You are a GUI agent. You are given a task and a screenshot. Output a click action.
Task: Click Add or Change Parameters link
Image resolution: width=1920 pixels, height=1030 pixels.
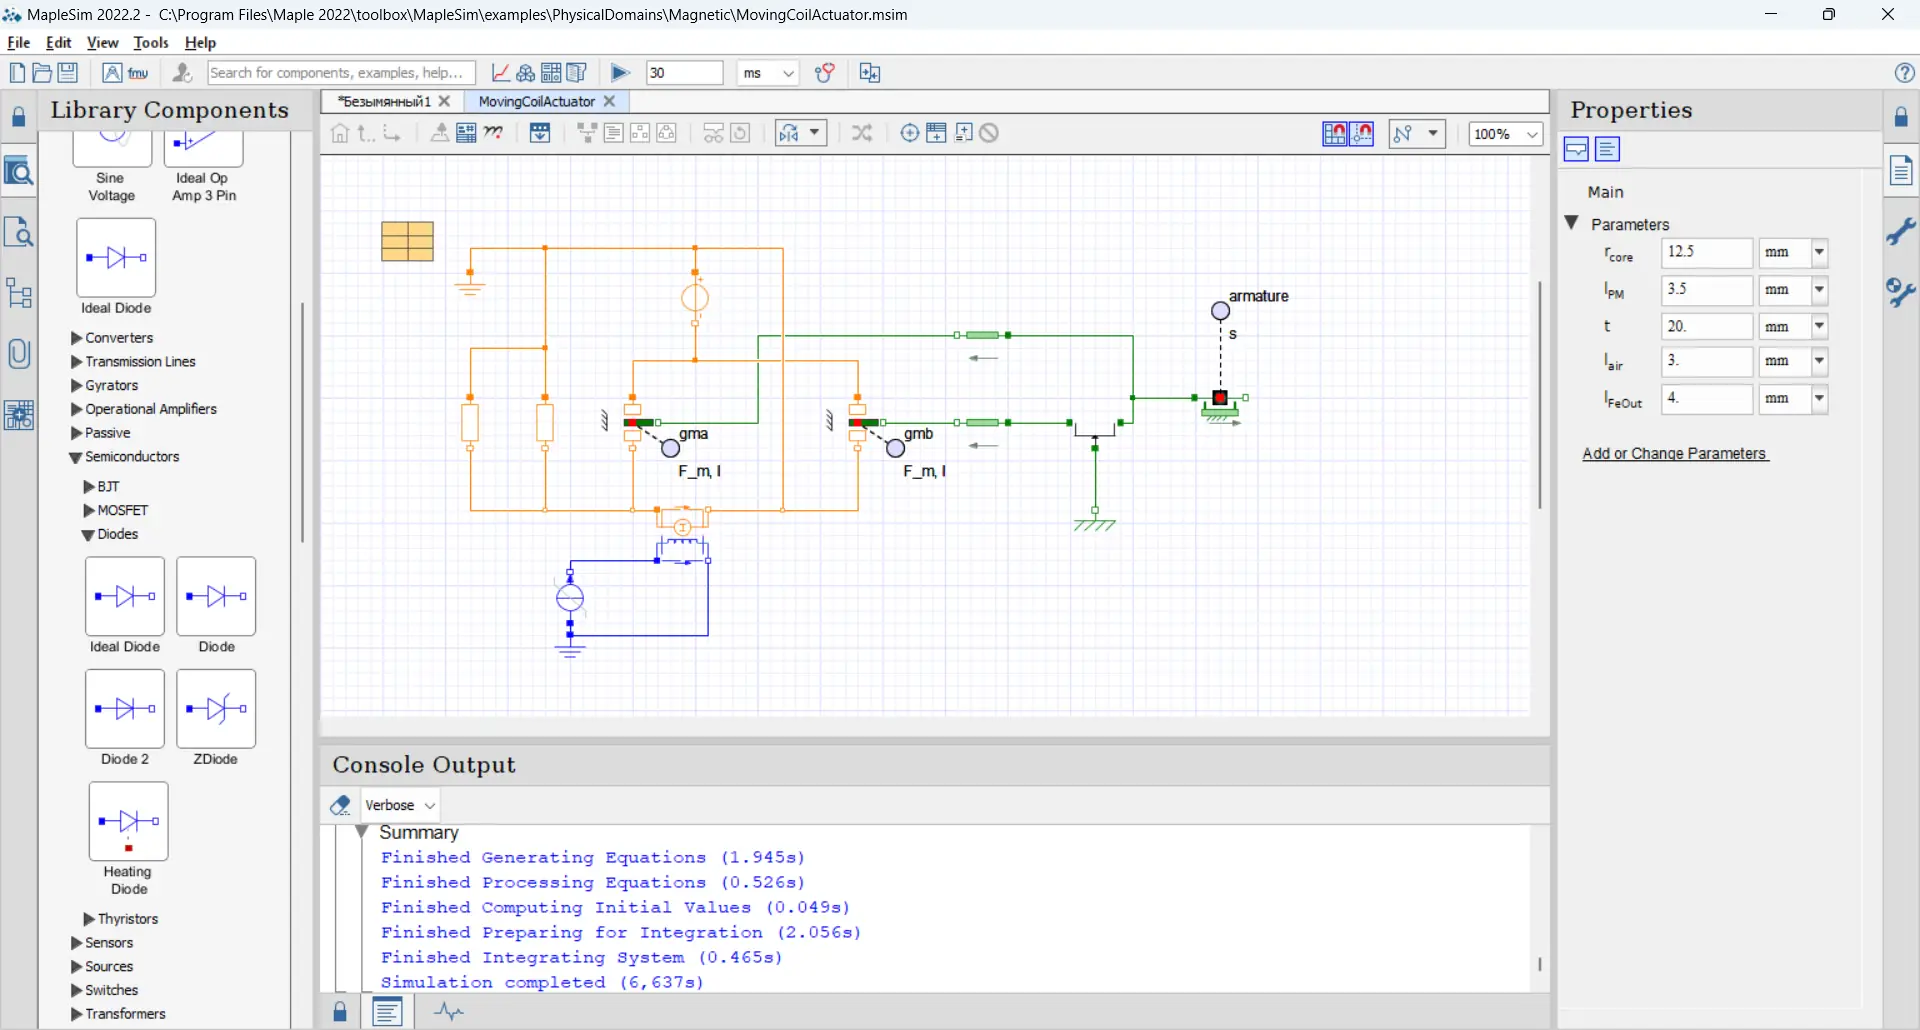pos(1675,454)
